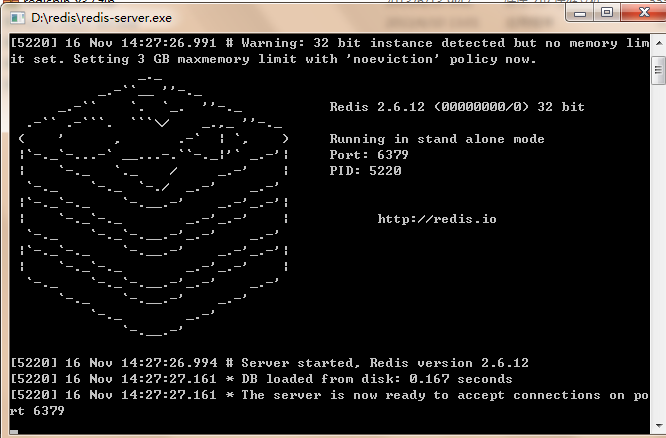The image size is (666, 438).
Task: Click the scrollbar down arrow
Action: coord(658,426)
